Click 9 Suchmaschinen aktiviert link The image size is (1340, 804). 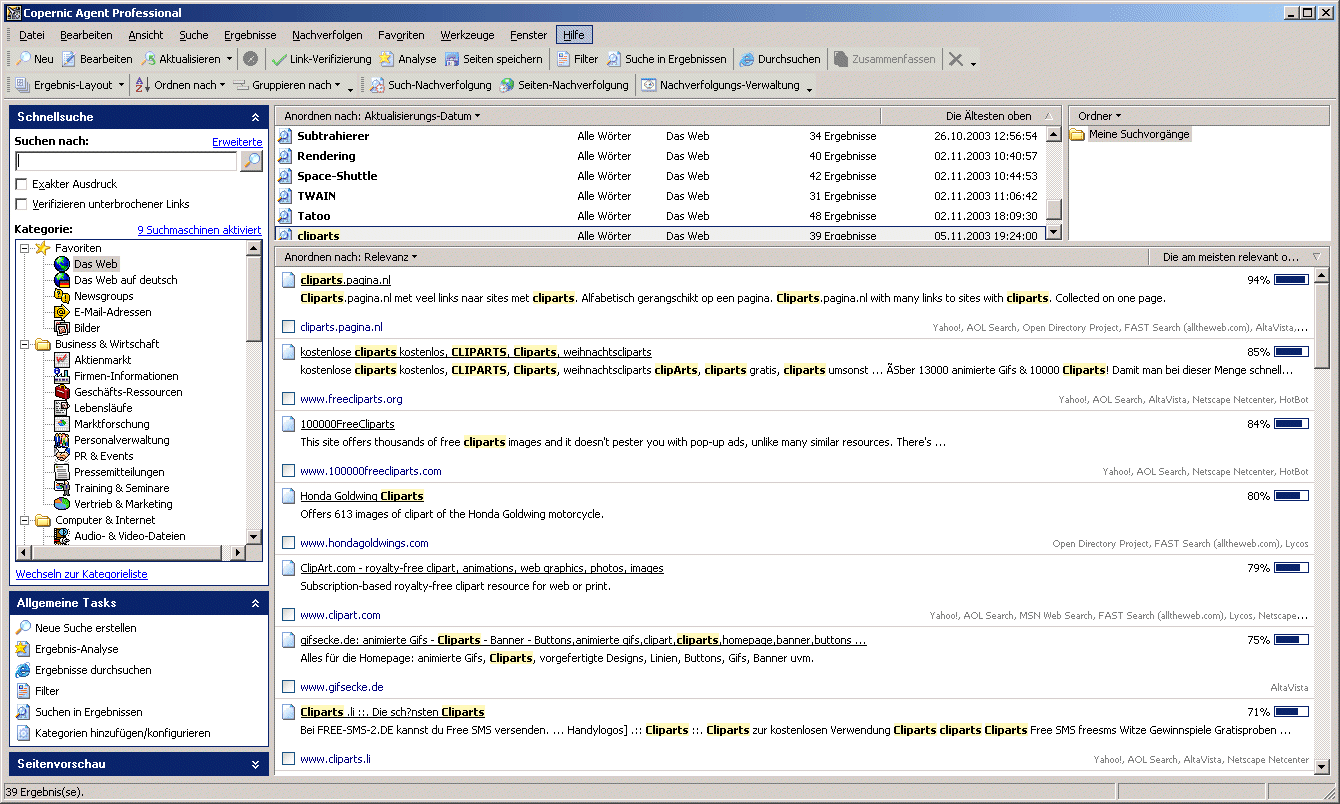pos(199,230)
